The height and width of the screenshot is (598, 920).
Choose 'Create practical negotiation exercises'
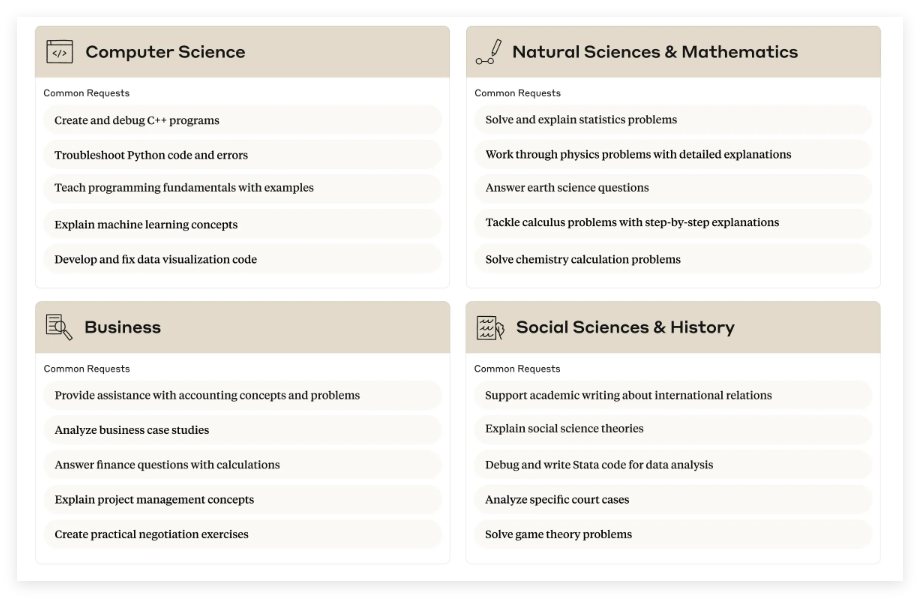(152, 534)
